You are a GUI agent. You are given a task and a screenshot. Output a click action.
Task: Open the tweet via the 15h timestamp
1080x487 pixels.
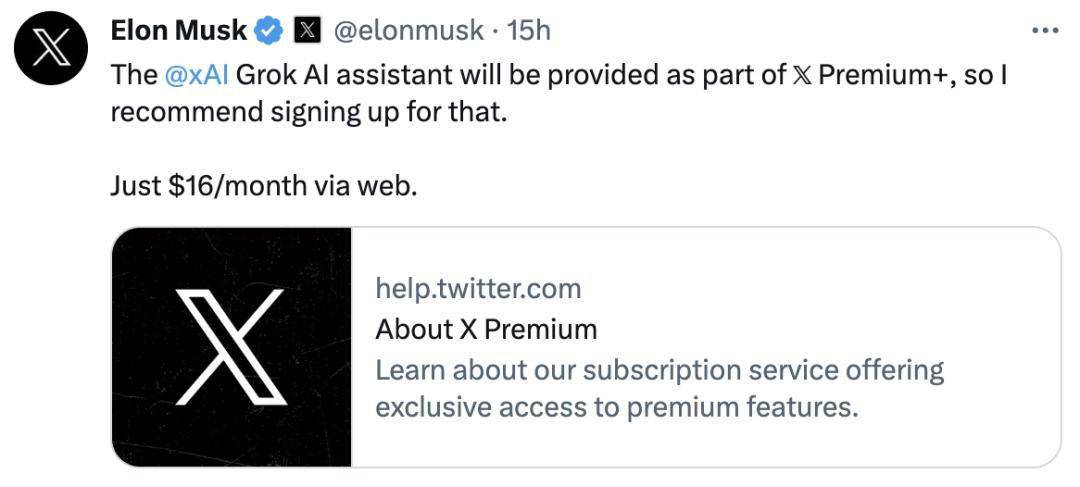click(529, 31)
